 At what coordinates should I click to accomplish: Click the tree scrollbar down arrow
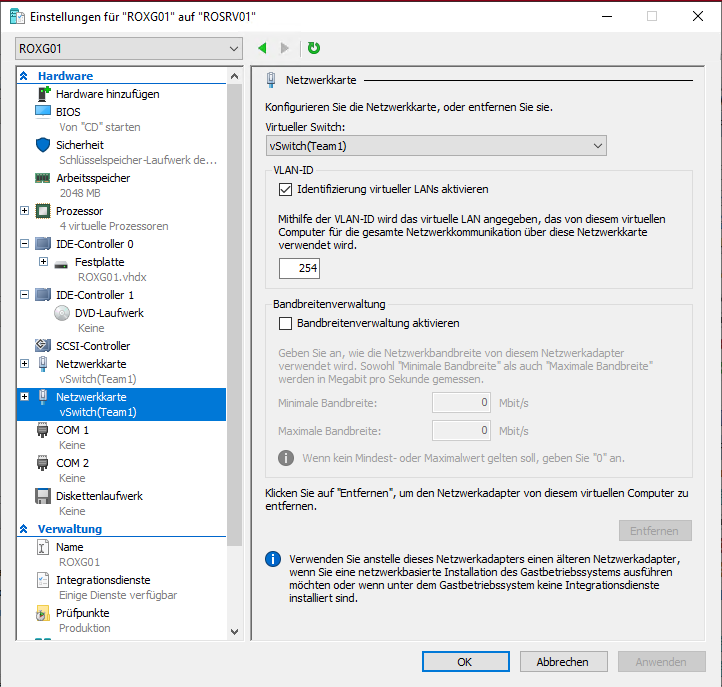click(234, 632)
